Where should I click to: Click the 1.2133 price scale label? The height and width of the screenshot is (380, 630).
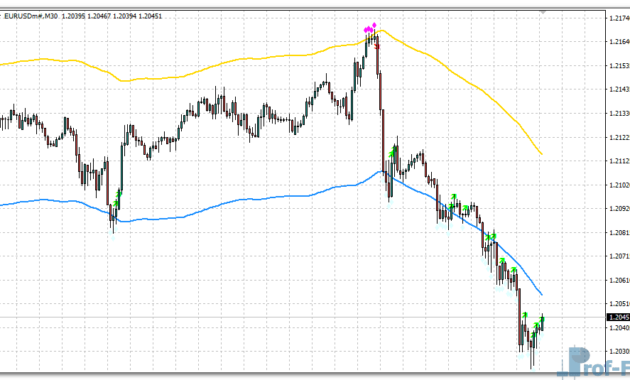coord(619,114)
